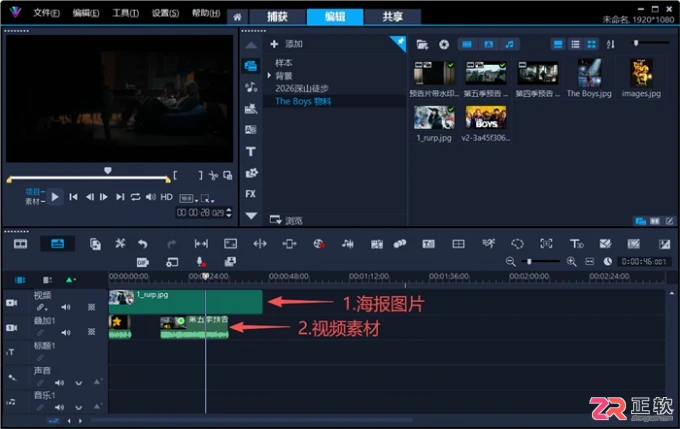Open the 设置 menu
The height and width of the screenshot is (429, 680).
[165, 13]
